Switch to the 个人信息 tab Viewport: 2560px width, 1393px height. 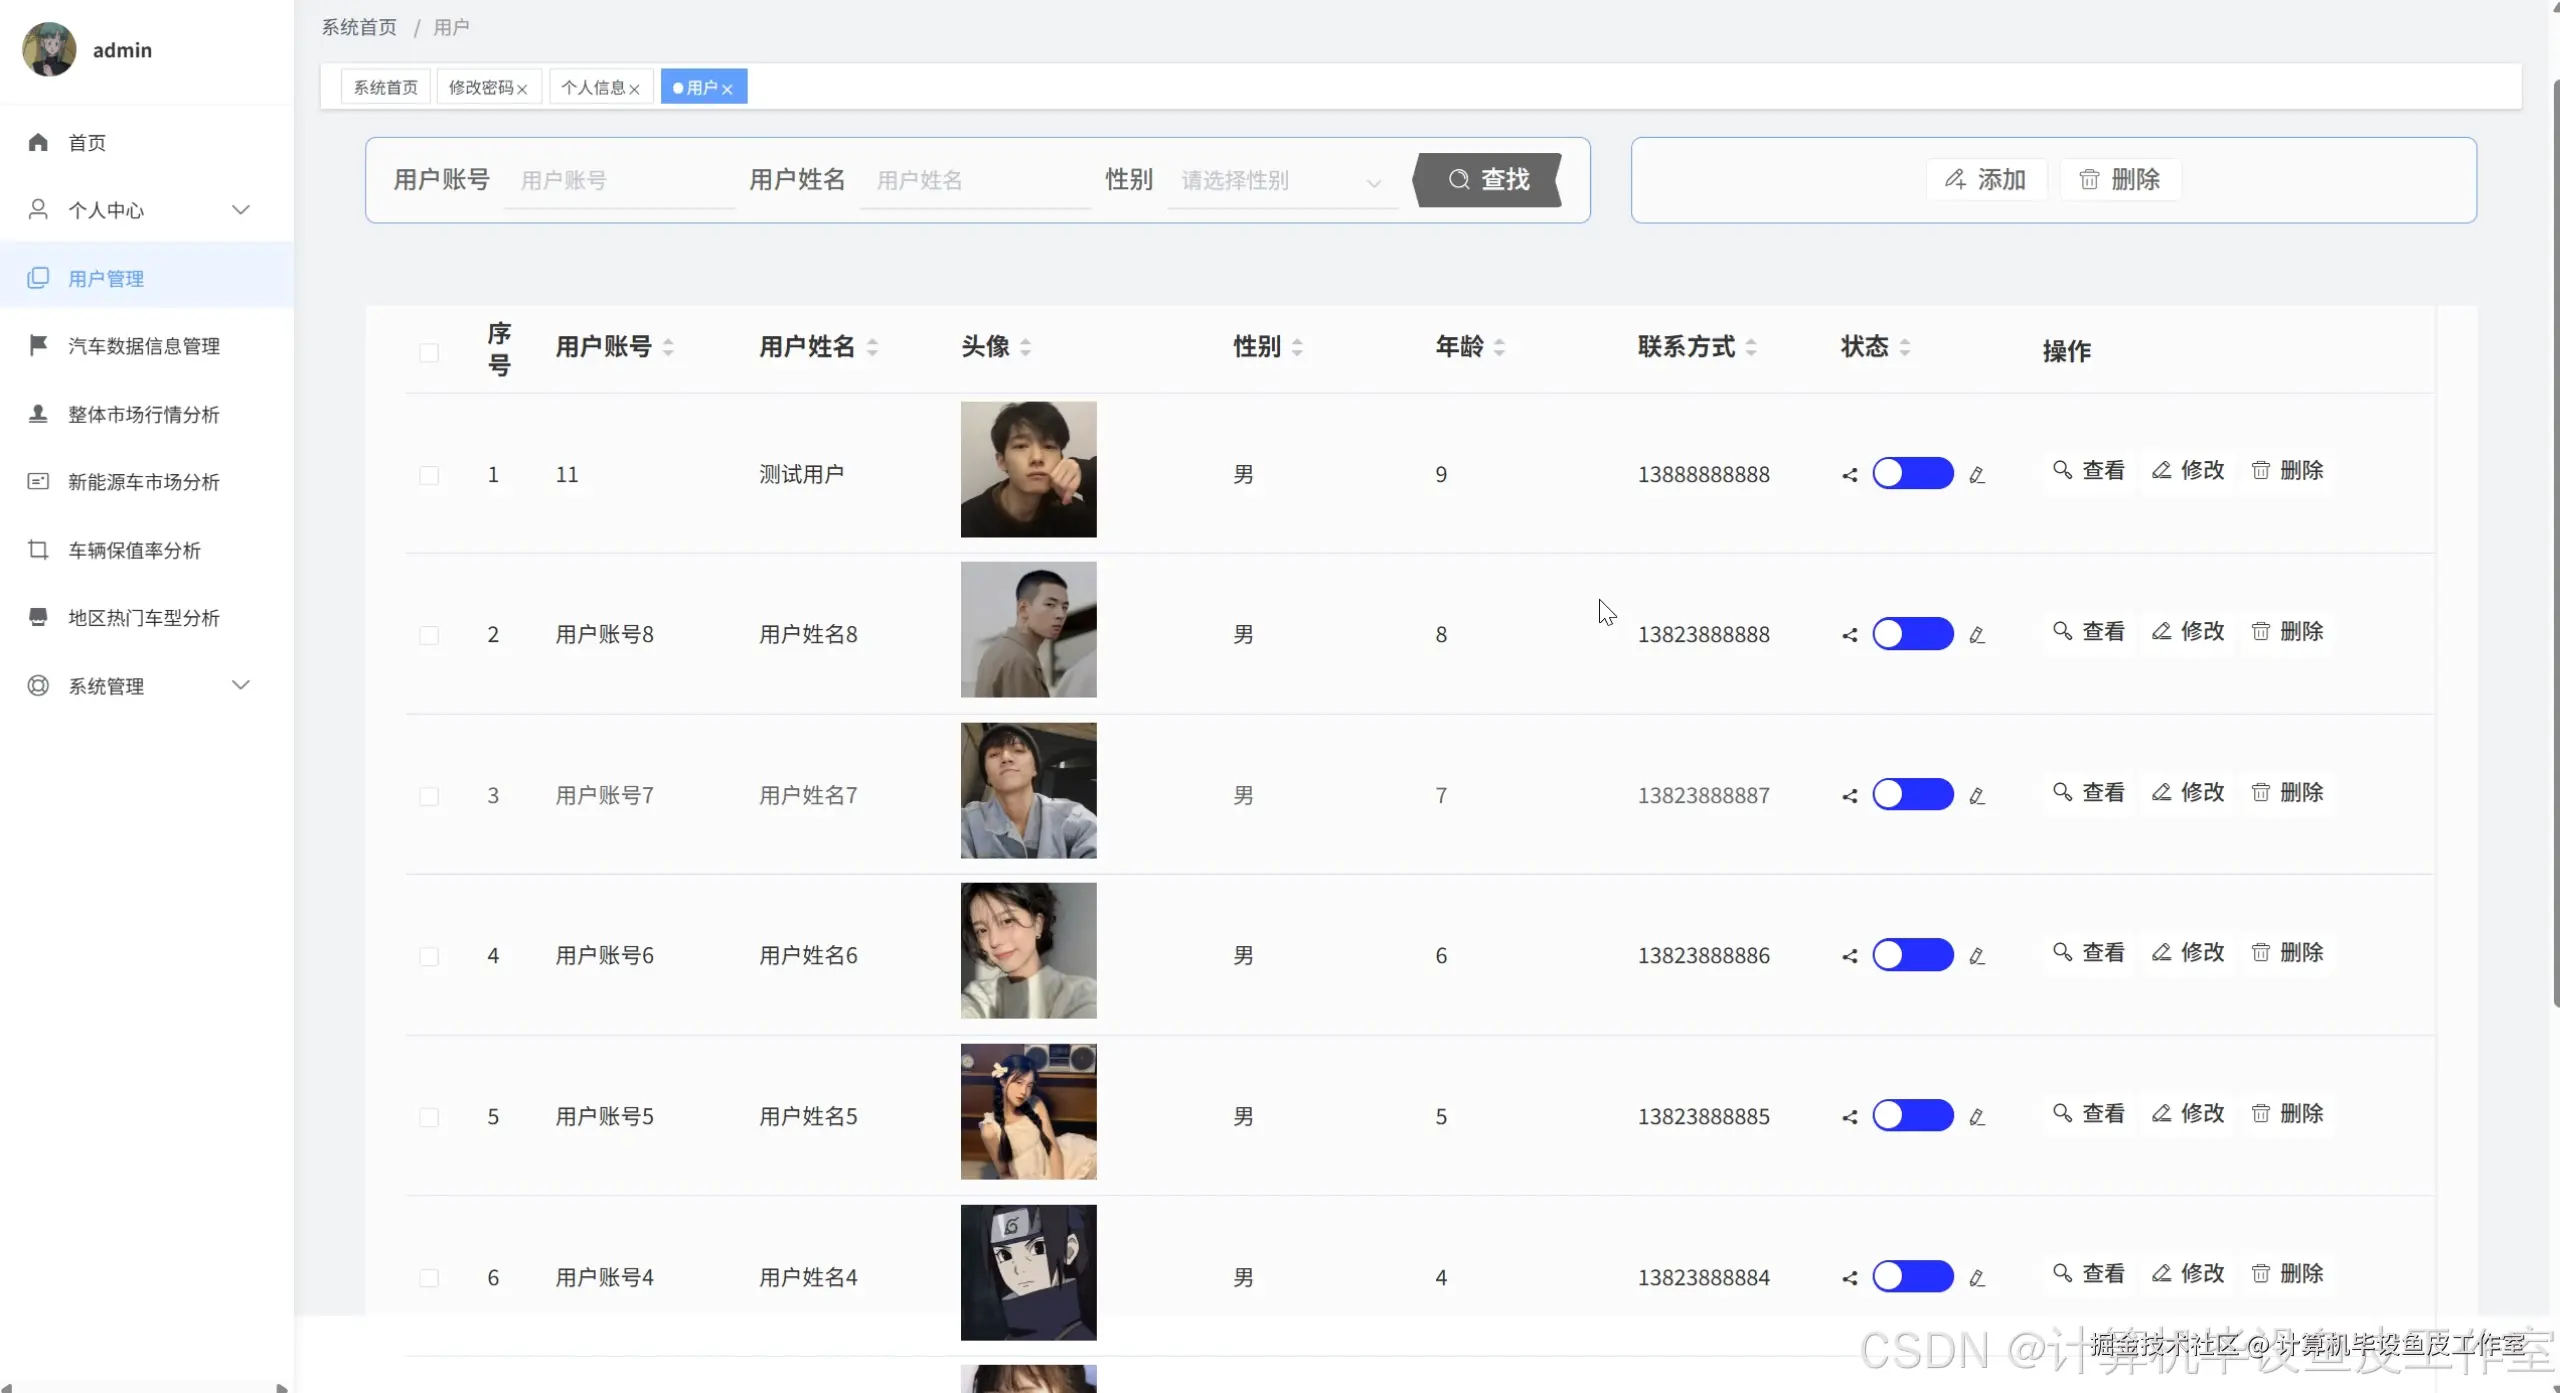coord(592,88)
